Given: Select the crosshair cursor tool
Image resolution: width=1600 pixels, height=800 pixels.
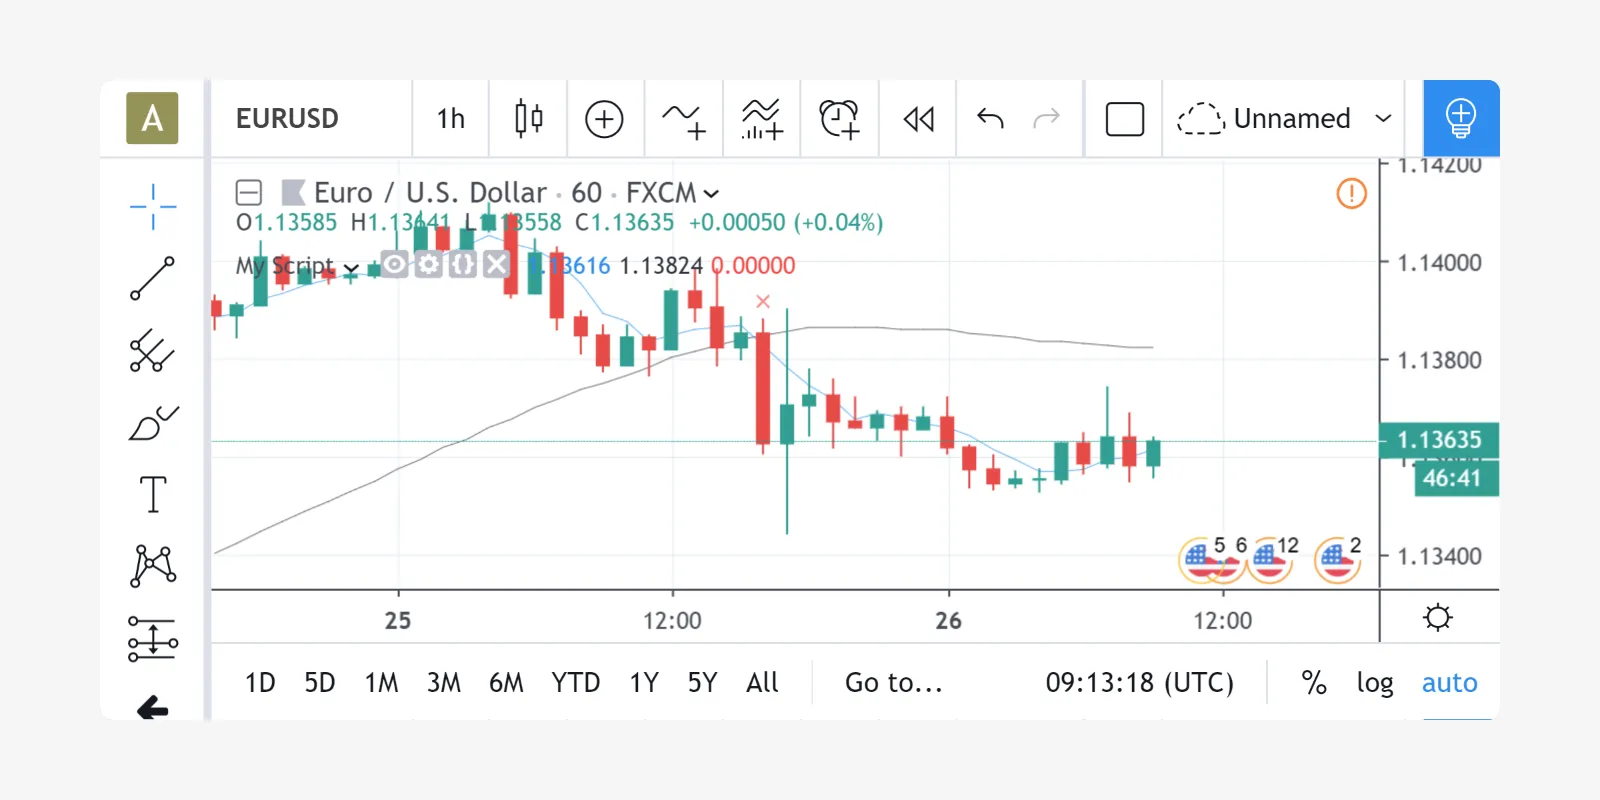Looking at the screenshot, I should (x=153, y=206).
